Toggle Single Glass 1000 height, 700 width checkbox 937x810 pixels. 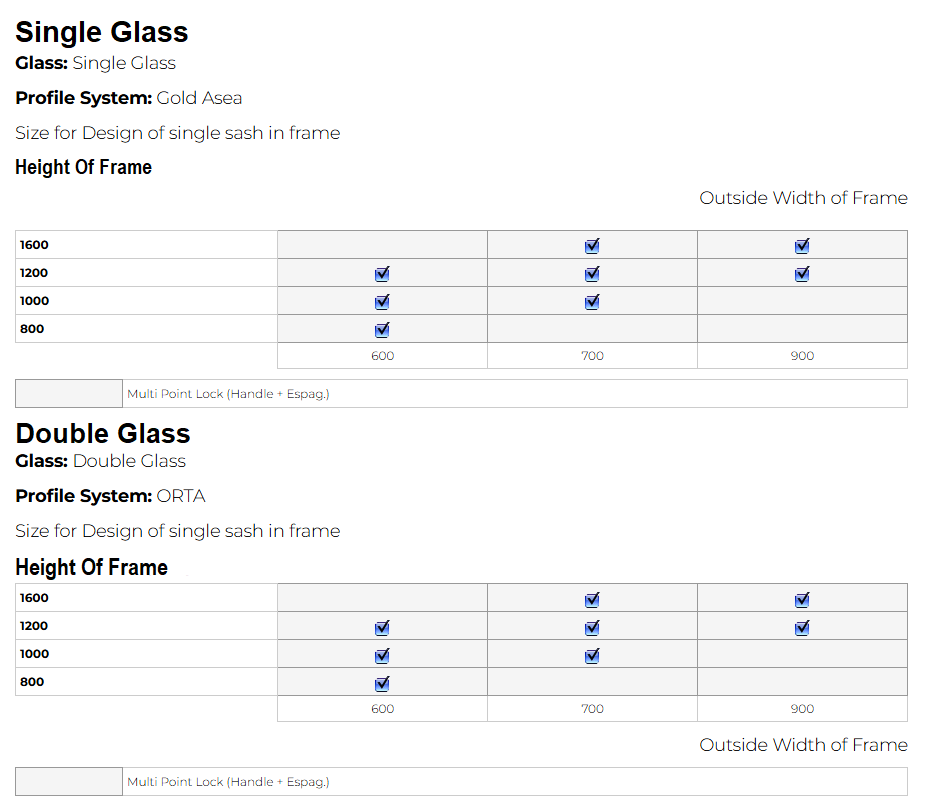point(592,302)
